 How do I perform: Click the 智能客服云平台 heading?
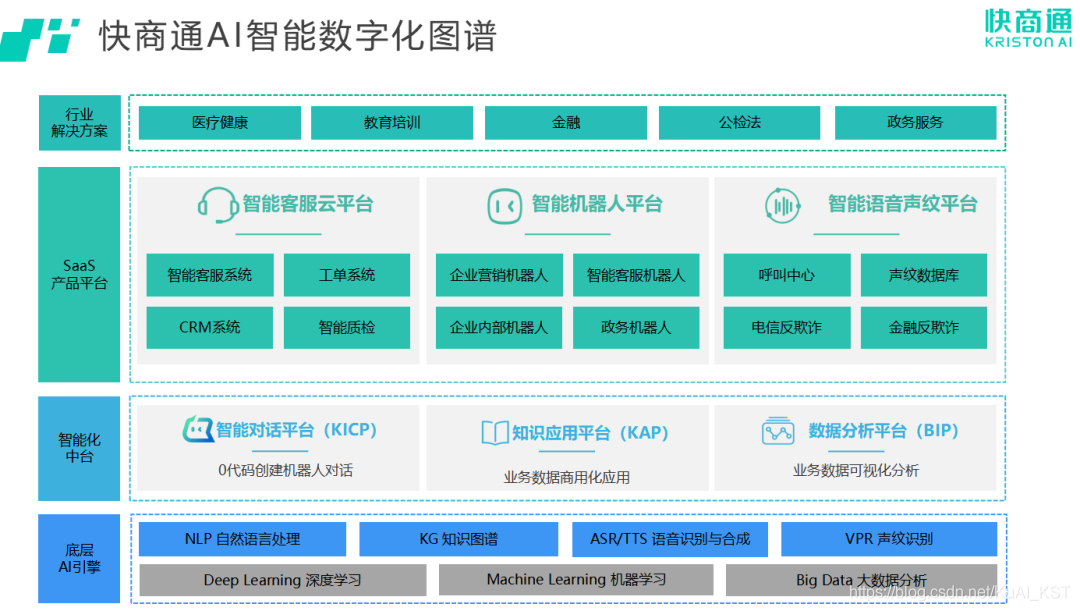308,204
